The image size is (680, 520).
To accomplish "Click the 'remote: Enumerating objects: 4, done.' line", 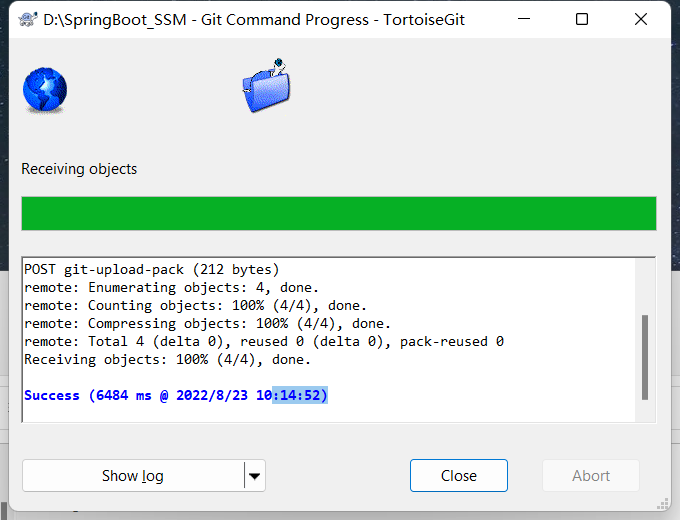I will tap(171, 288).
